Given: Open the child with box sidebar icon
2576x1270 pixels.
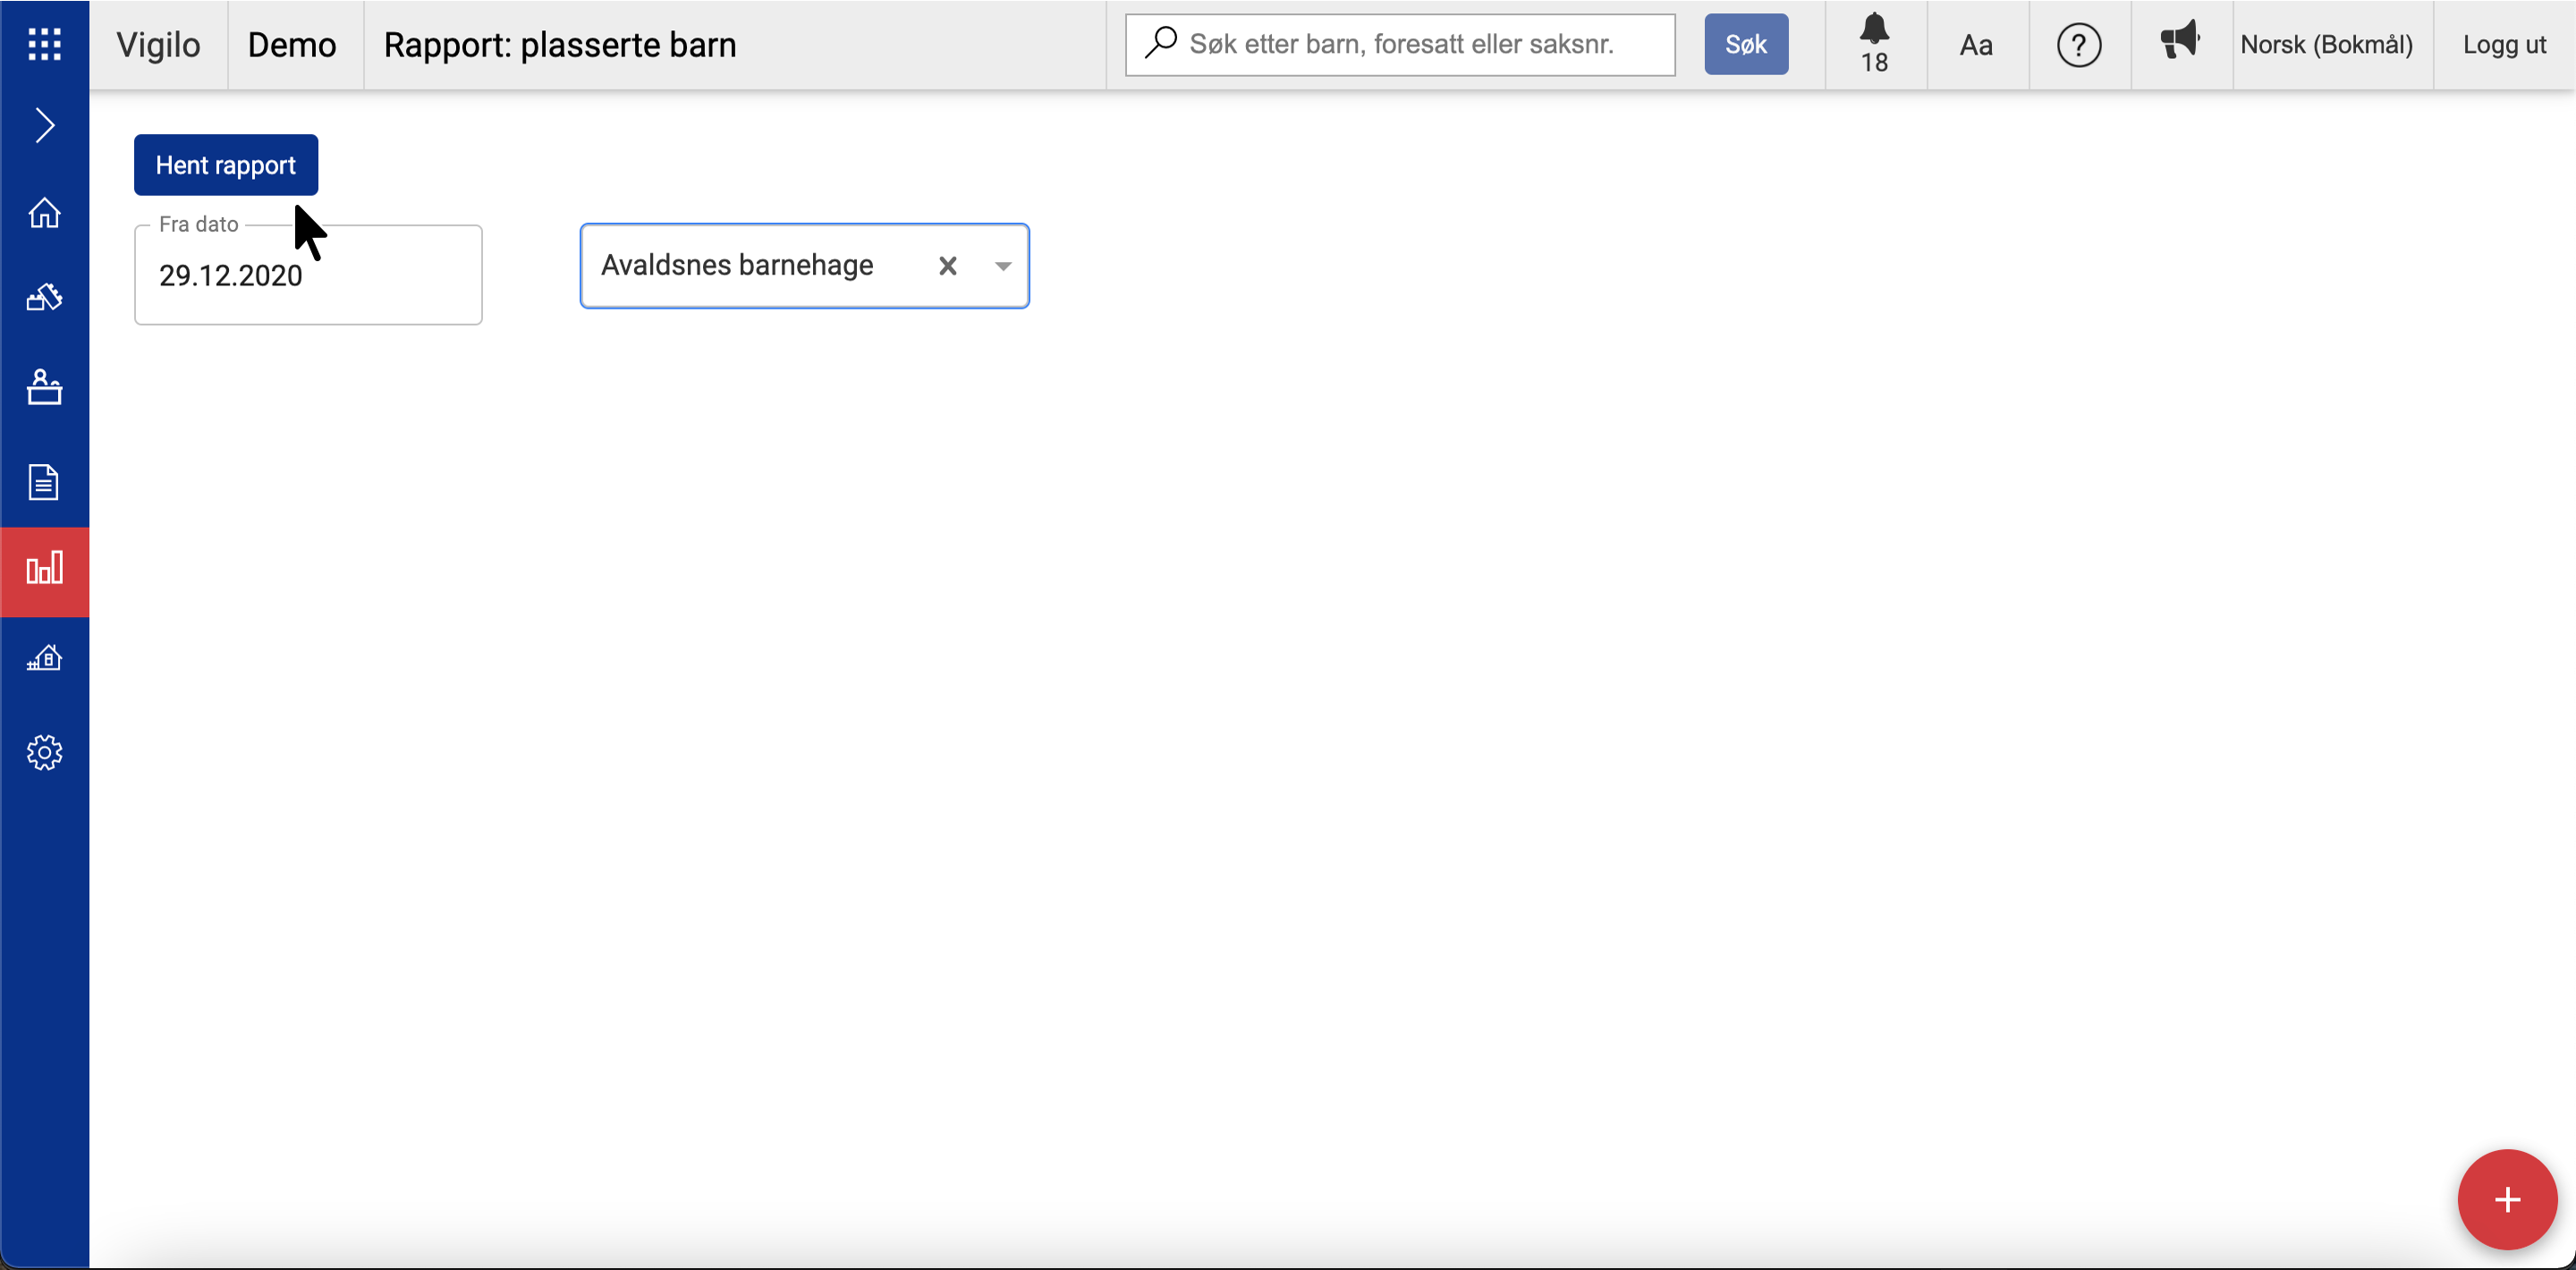Looking at the screenshot, I should tap(44, 387).
